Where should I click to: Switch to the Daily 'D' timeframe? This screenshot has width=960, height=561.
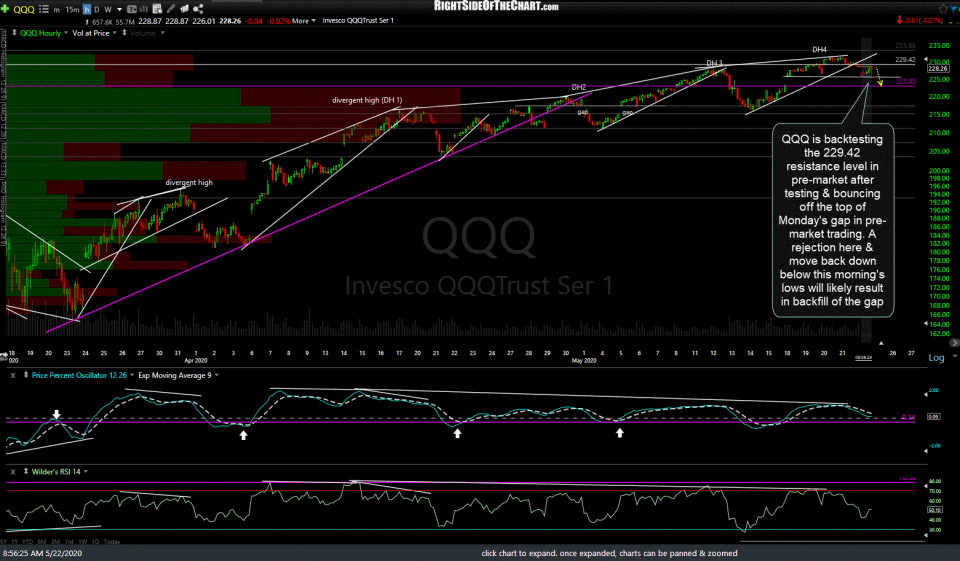tap(97, 9)
